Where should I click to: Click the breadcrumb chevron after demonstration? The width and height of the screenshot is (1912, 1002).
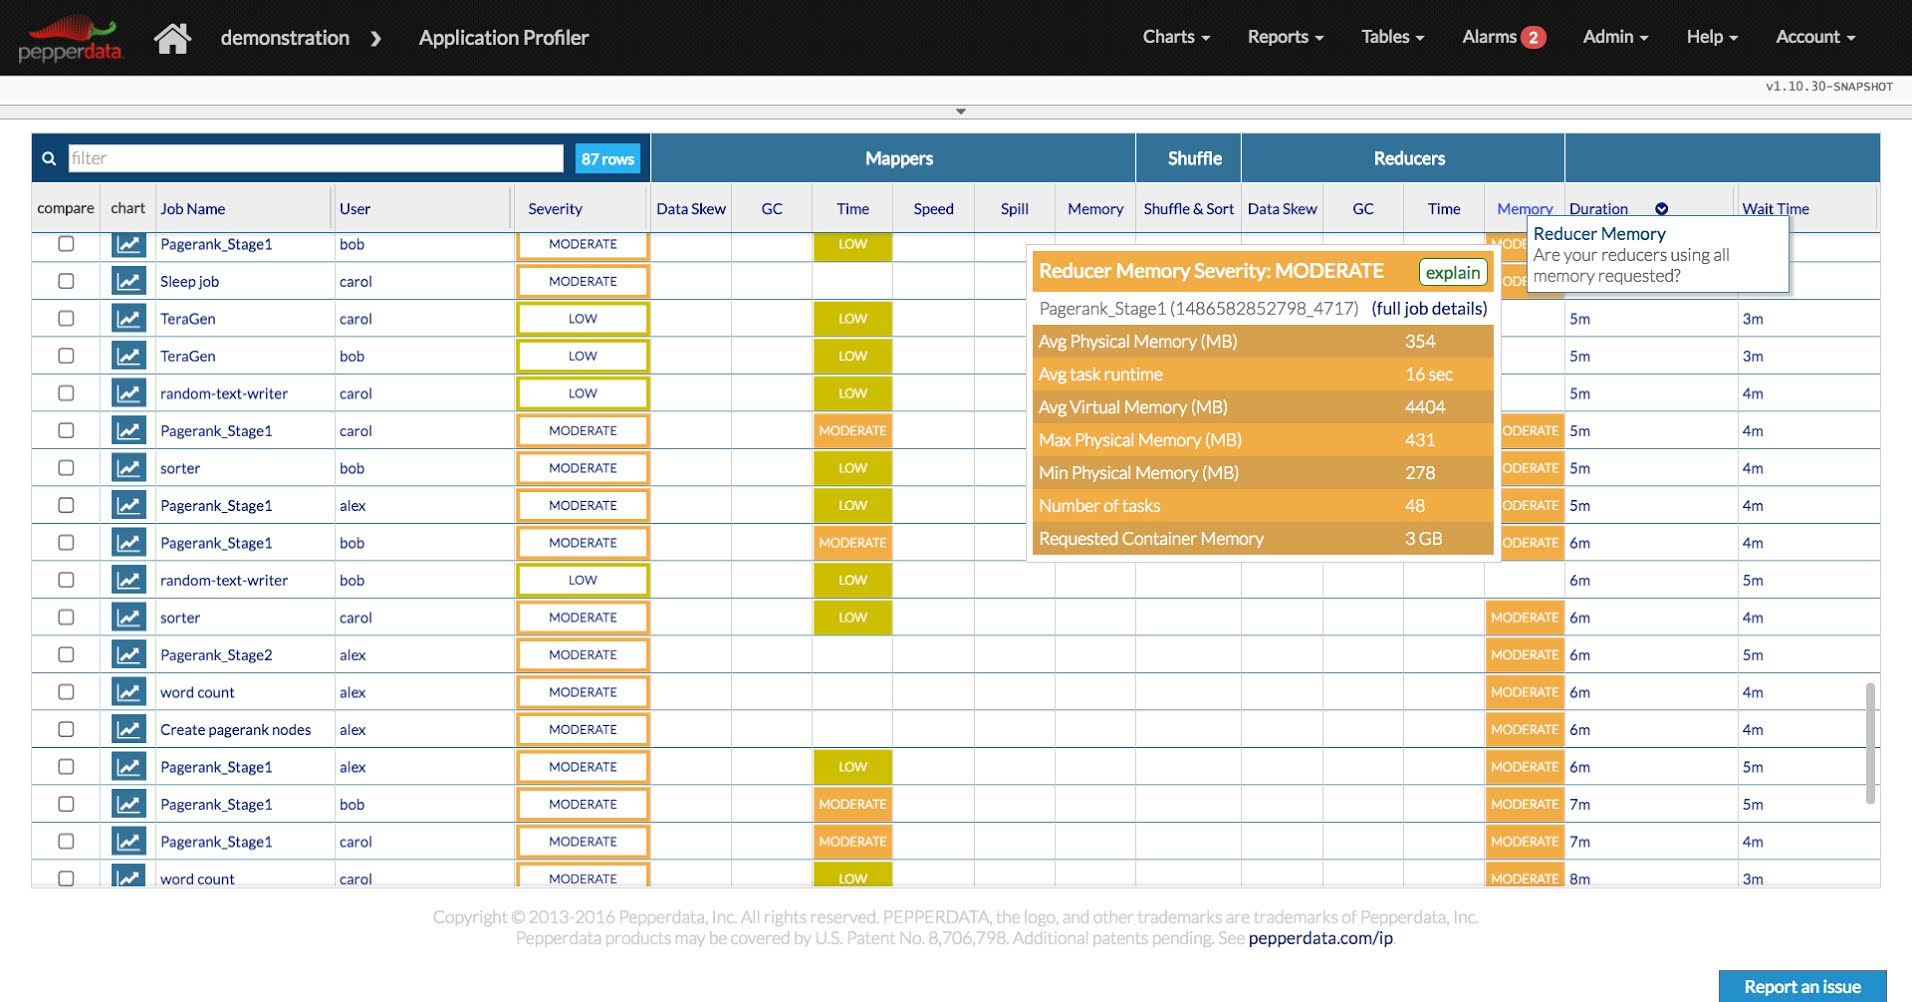pyautogui.click(x=376, y=39)
